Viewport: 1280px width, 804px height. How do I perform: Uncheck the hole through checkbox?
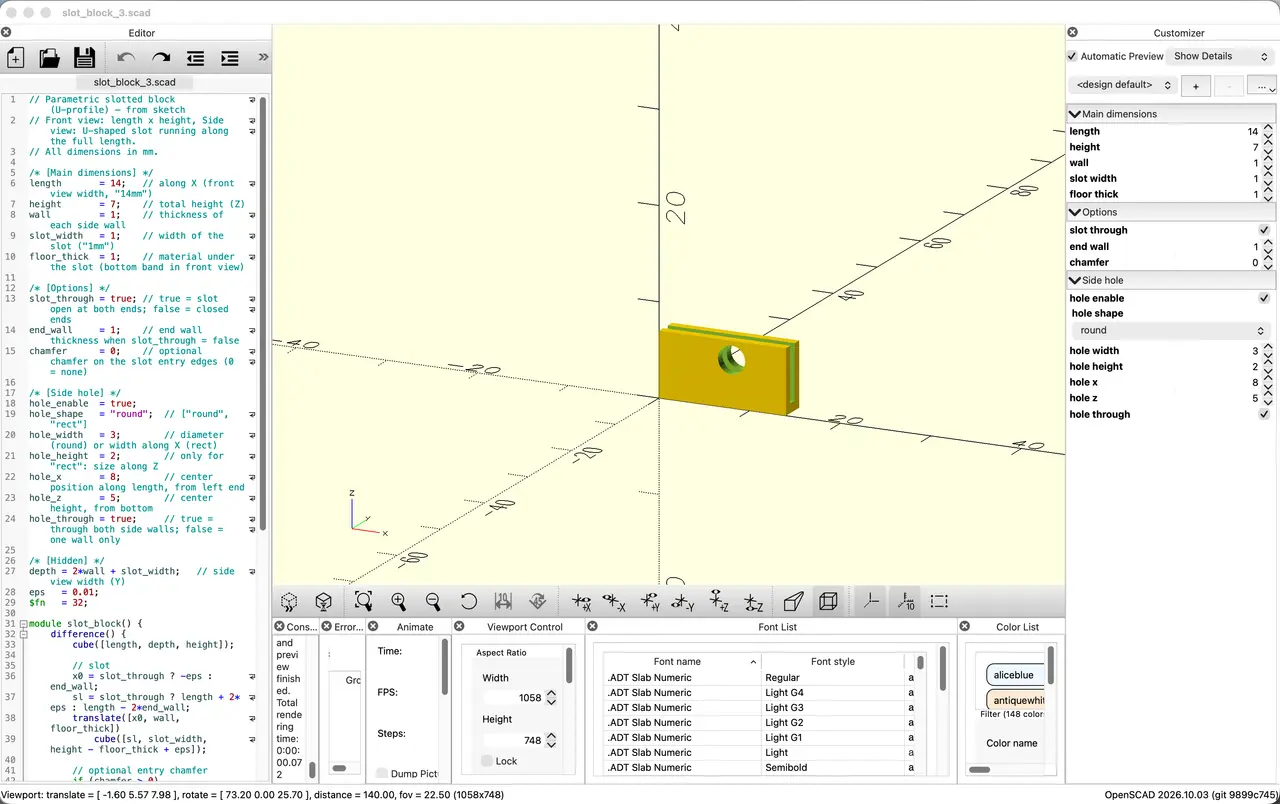(1264, 414)
